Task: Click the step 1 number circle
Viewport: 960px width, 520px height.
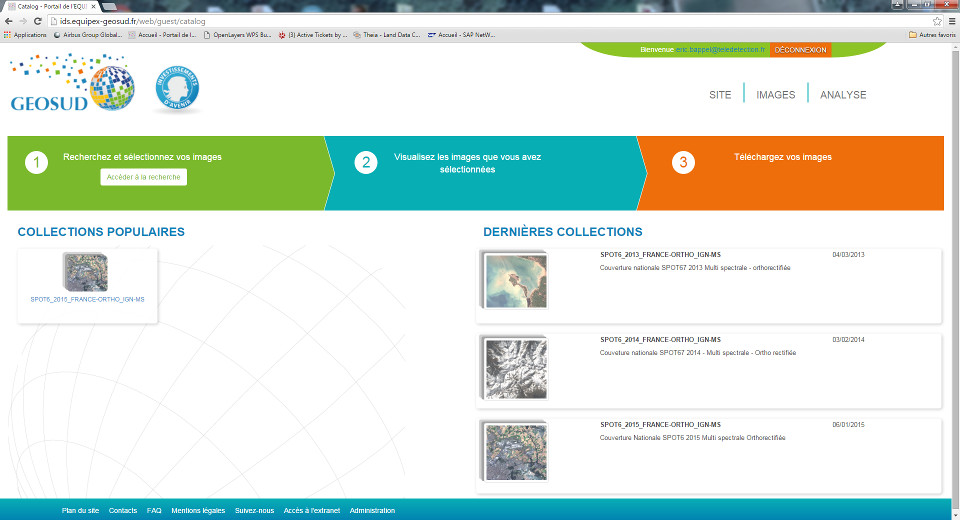Action: pos(36,163)
